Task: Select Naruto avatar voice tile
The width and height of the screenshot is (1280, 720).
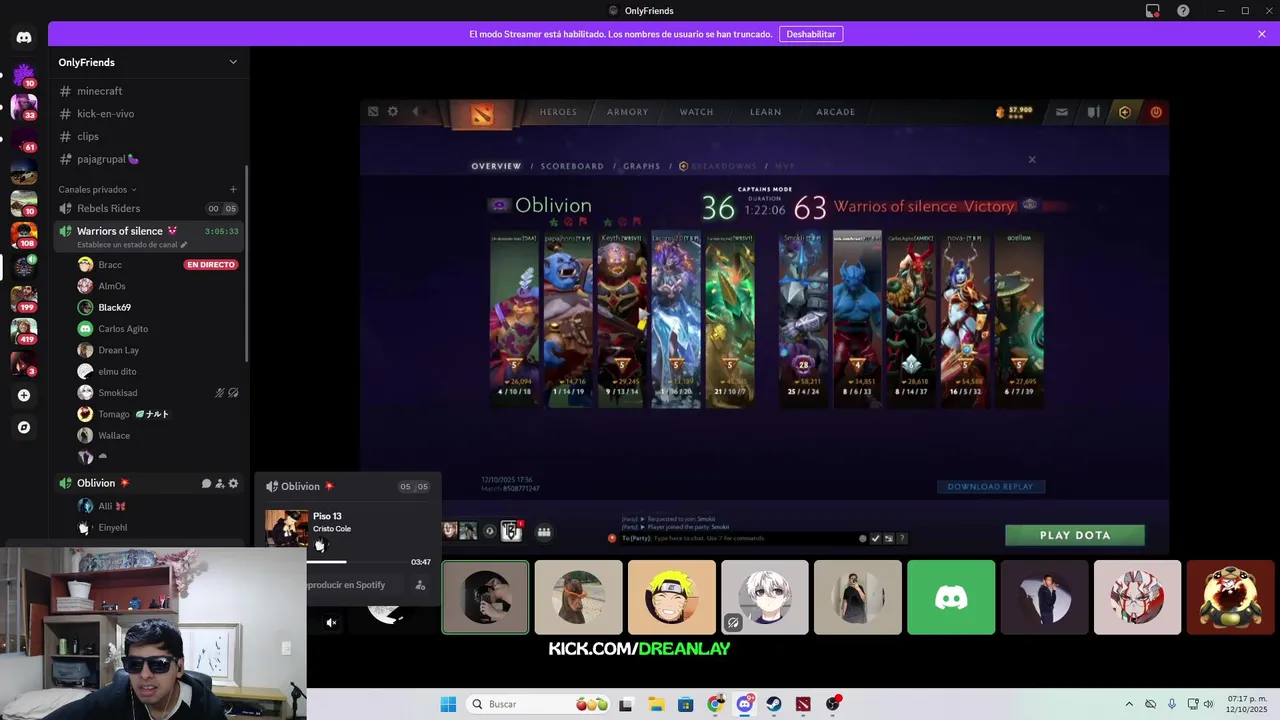Action: (x=672, y=597)
